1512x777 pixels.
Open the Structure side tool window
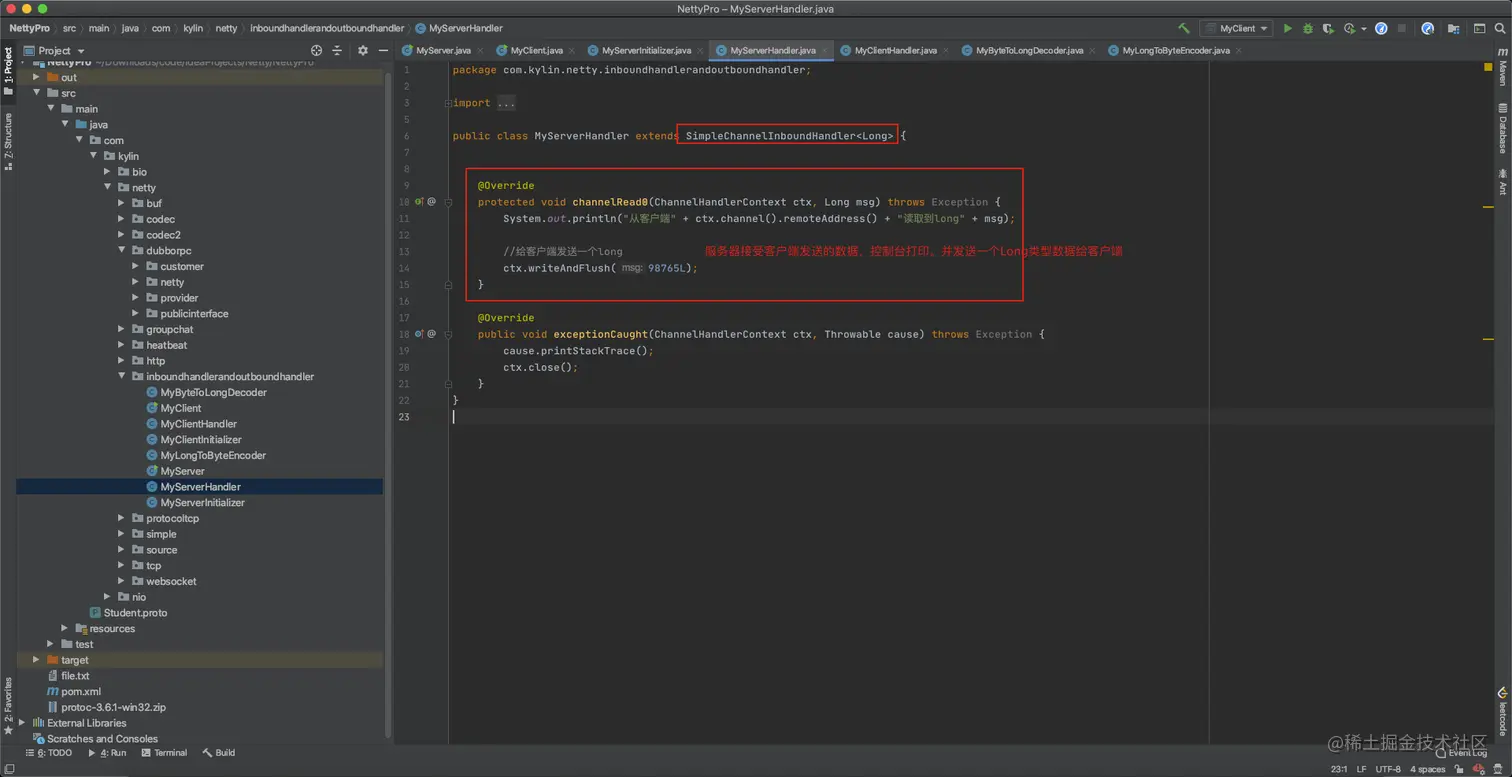coord(8,141)
